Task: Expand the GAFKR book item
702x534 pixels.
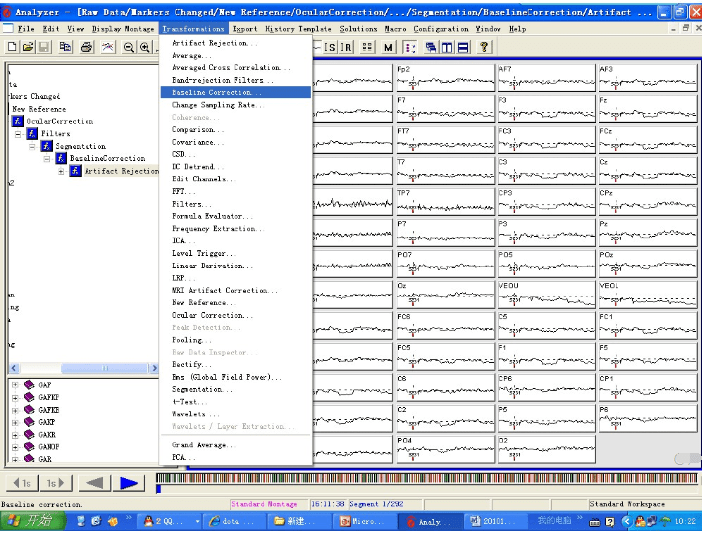Action: [x=15, y=410]
